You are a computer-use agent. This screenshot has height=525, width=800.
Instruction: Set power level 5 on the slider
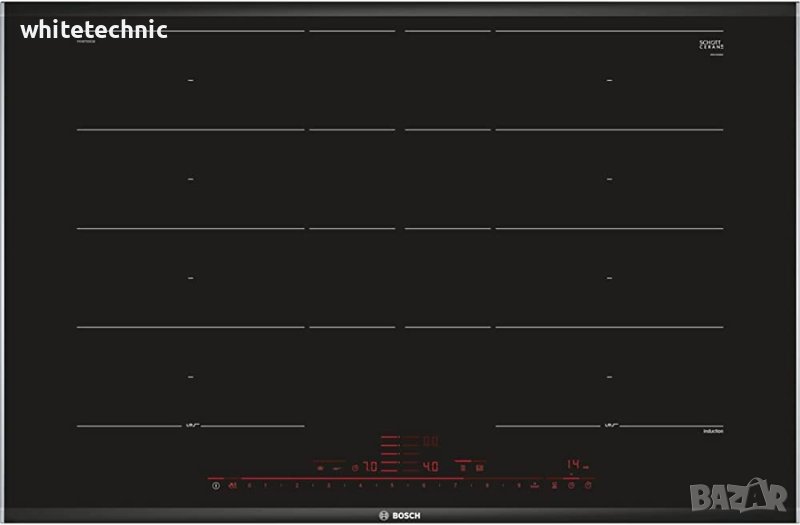click(392, 486)
